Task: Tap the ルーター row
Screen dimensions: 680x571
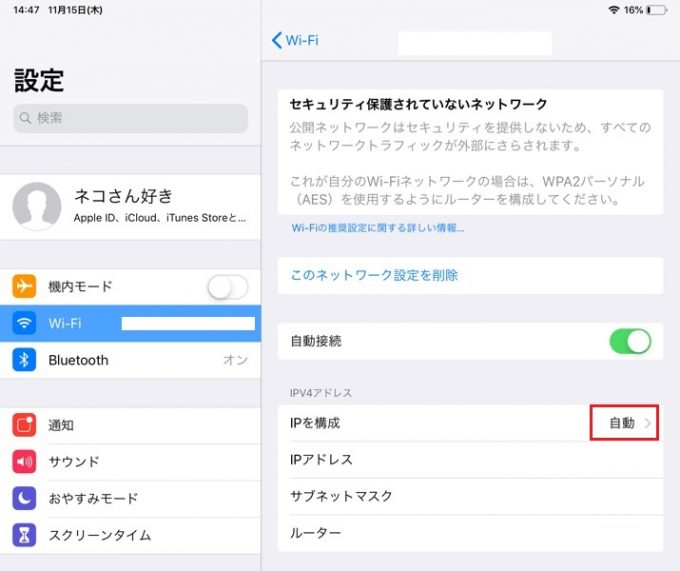Action: [x=470, y=533]
